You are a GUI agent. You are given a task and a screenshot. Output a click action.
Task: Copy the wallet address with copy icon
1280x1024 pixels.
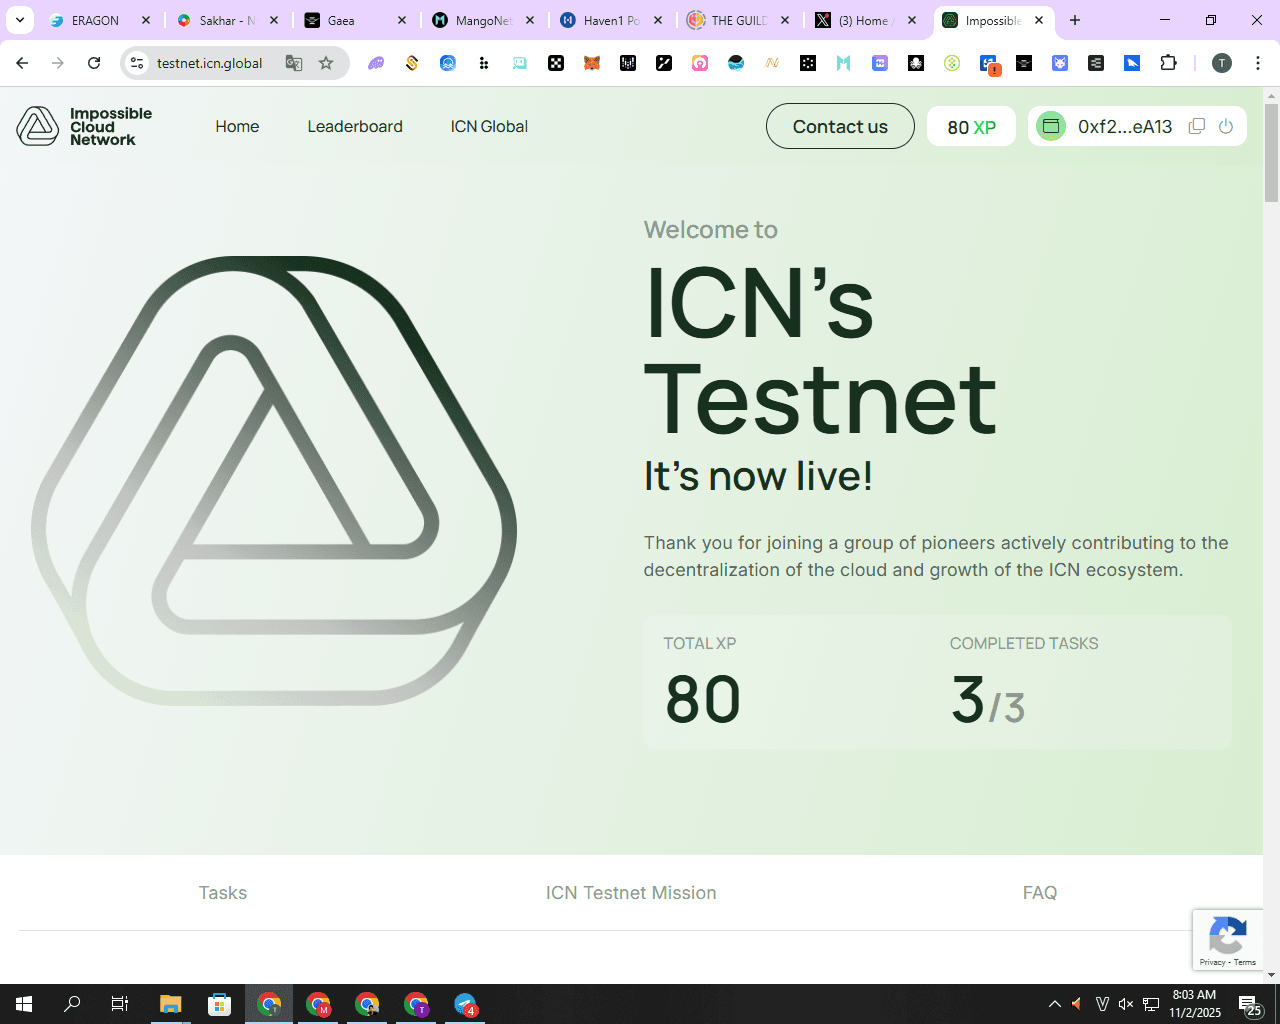tap(1196, 126)
